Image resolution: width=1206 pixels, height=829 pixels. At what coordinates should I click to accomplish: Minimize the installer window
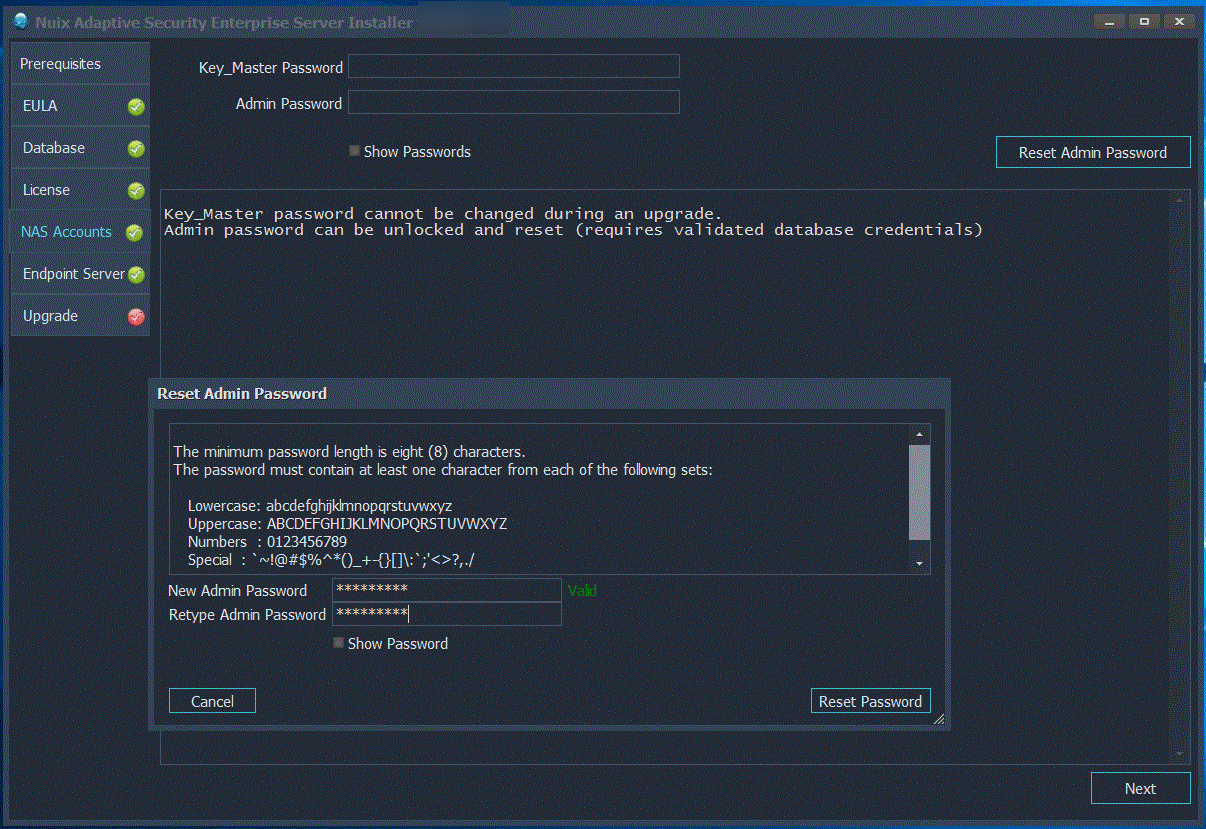point(1110,21)
